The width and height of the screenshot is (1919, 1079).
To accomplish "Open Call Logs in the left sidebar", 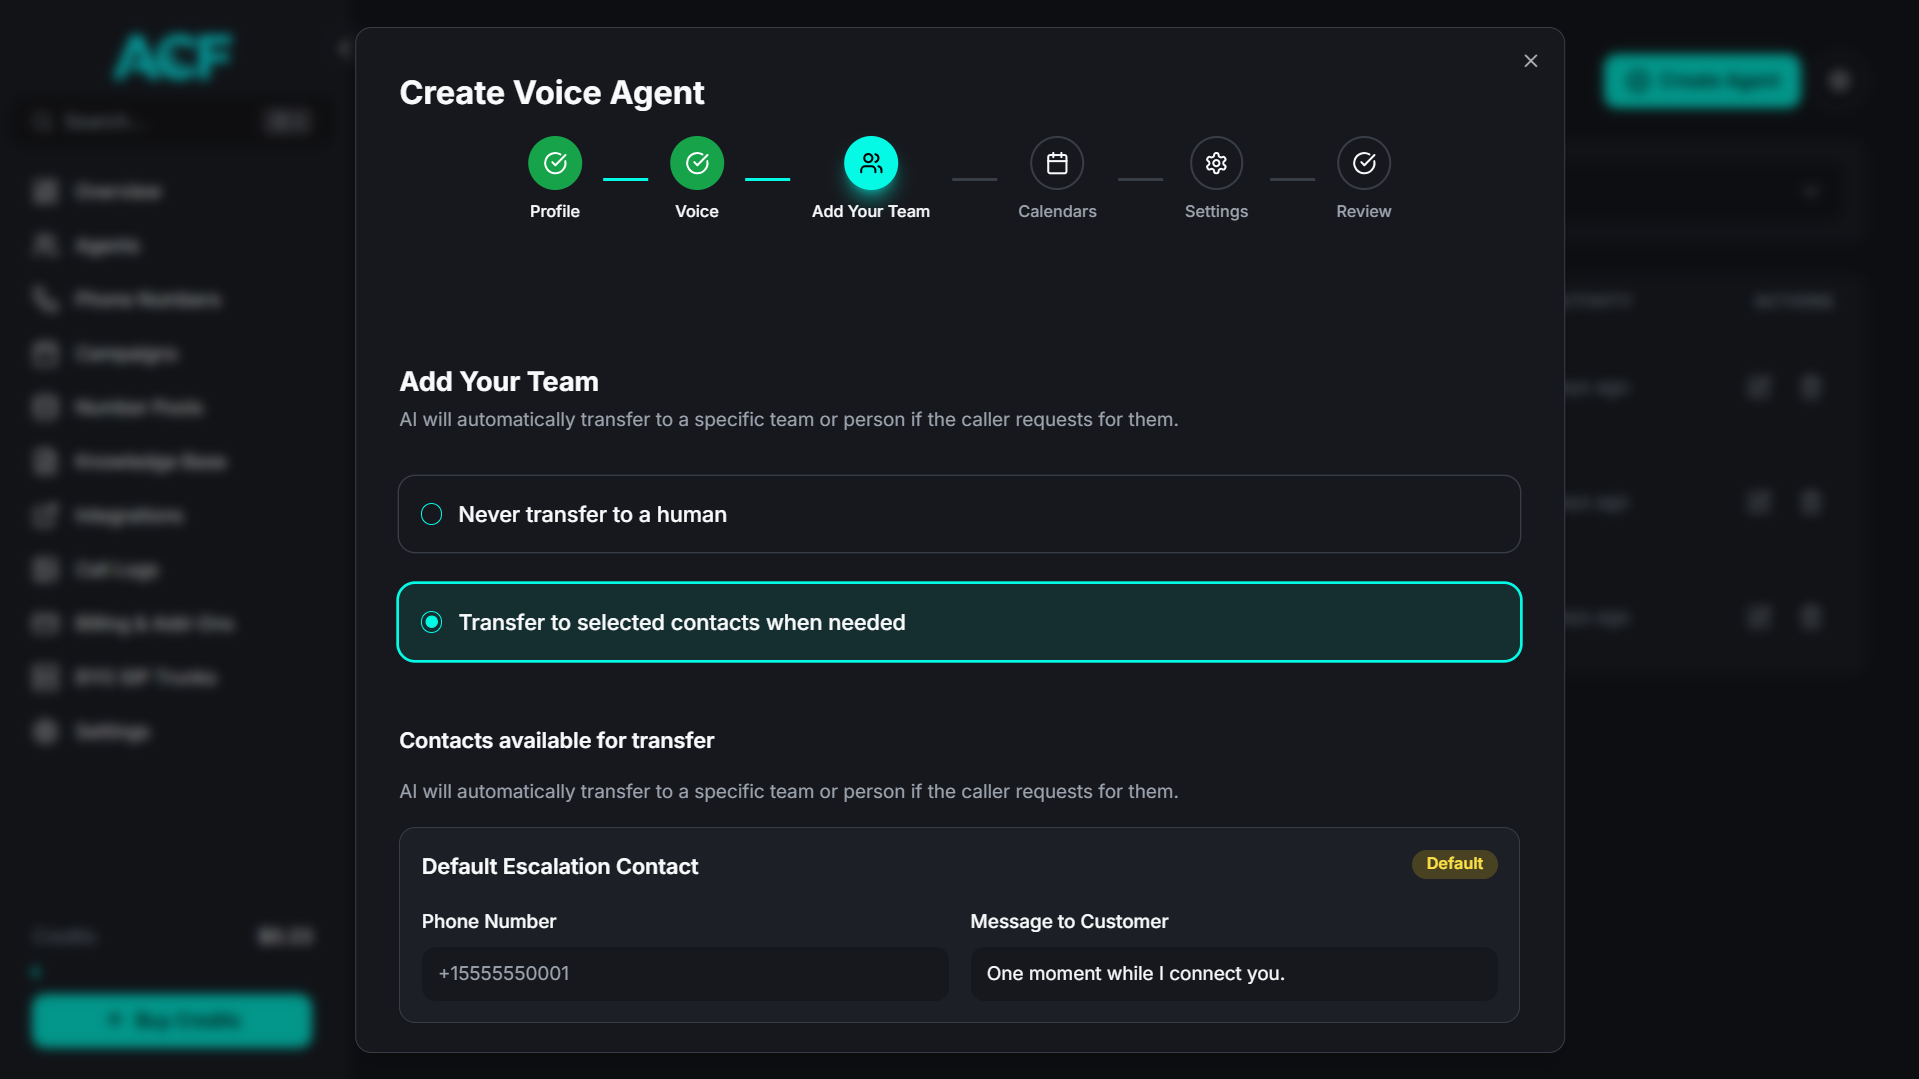I will click(116, 570).
